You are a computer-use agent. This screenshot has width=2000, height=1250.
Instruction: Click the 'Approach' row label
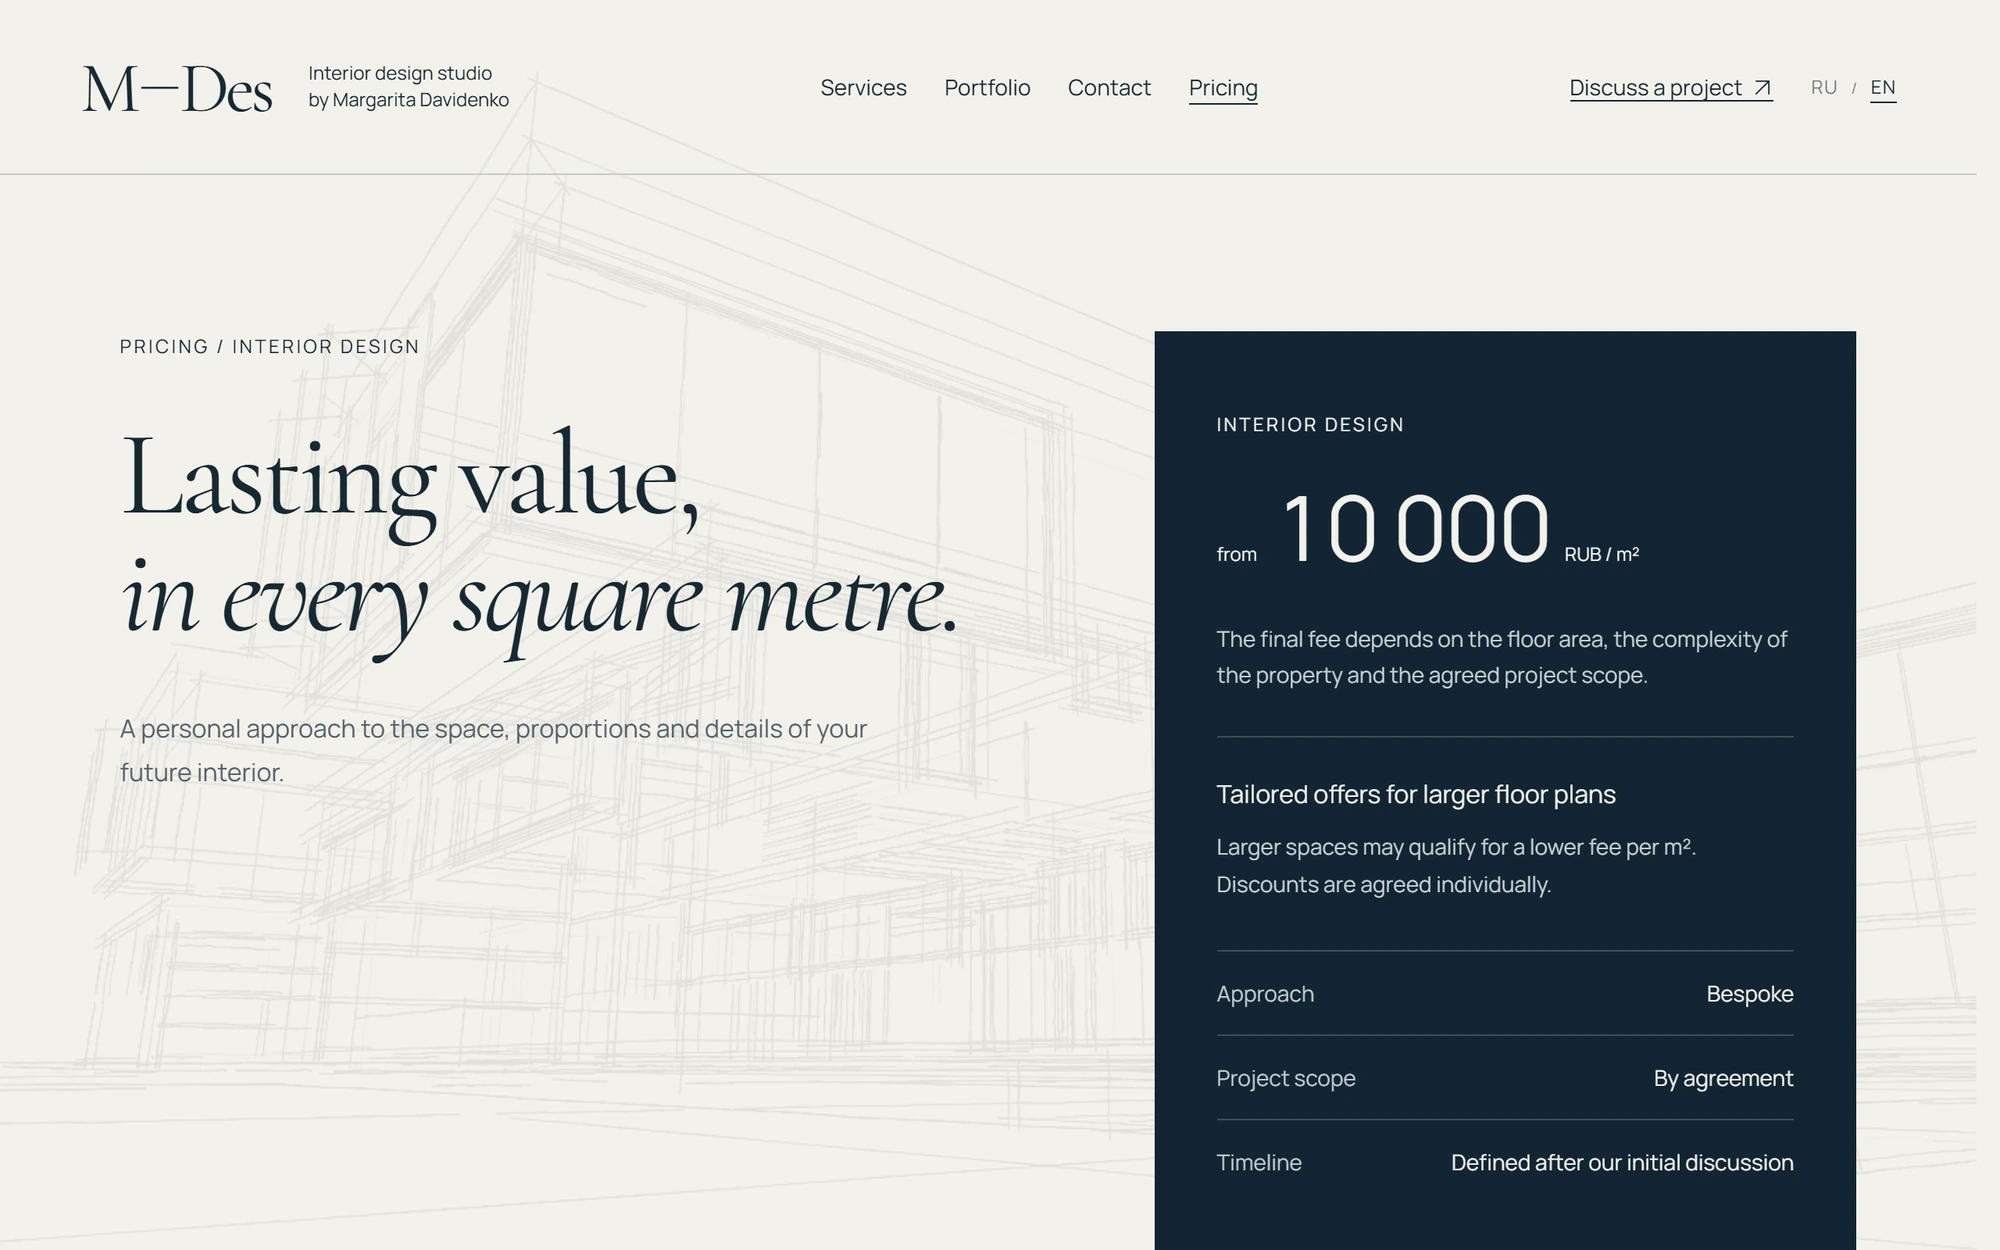click(x=1265, y=994)
